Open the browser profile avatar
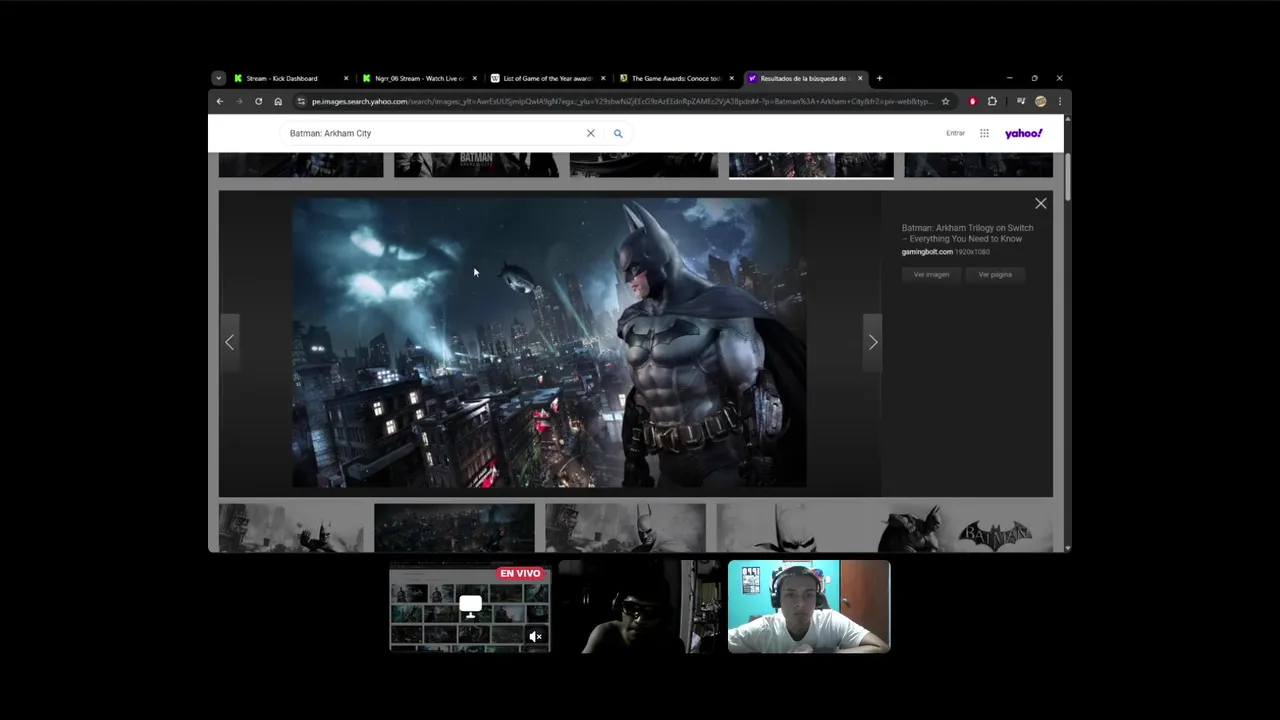Image resolution: width=1280 pixels, height=720 pixels. pos(1040,101)
